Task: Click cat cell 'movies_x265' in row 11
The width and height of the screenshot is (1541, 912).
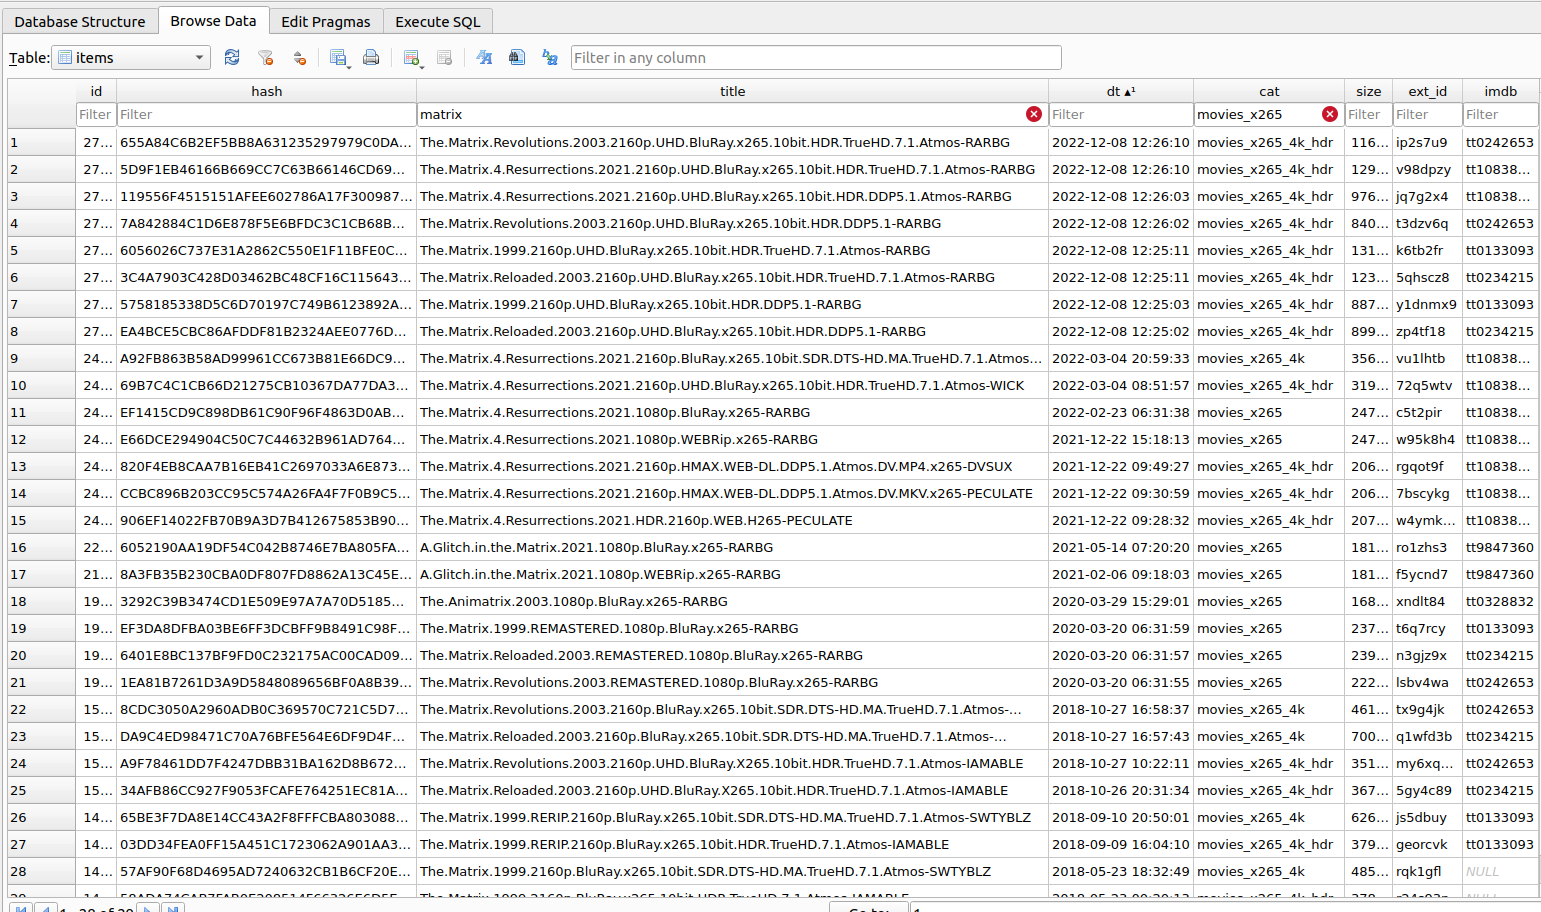Action: pyautogui.click(x=1269, y=412)
